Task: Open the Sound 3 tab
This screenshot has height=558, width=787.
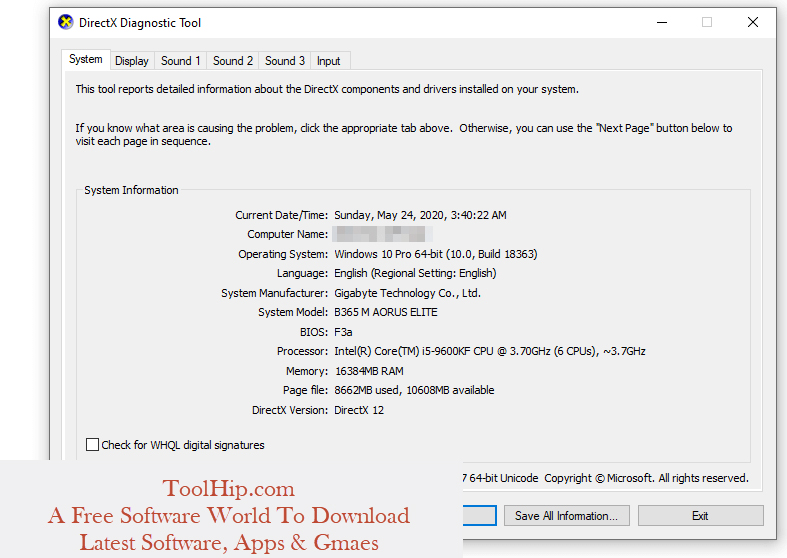Action: point(285,61)
